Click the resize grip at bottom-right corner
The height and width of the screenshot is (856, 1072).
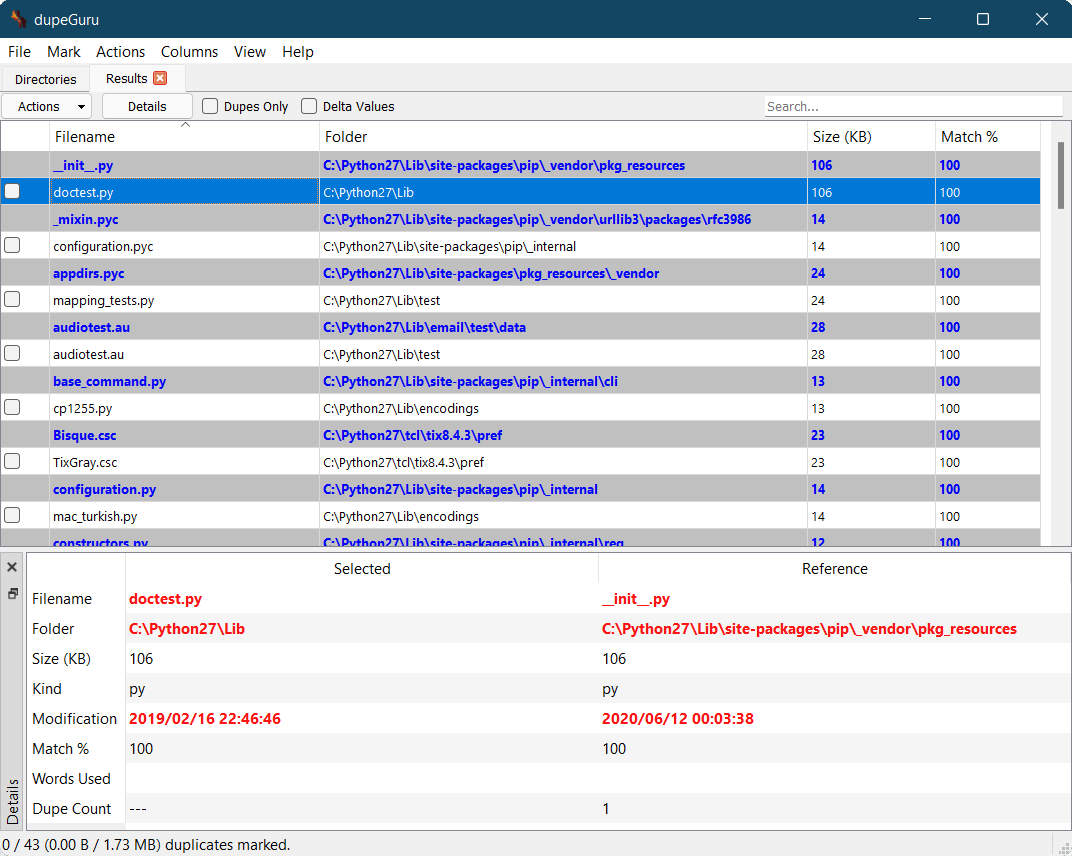coord(1064,849)
